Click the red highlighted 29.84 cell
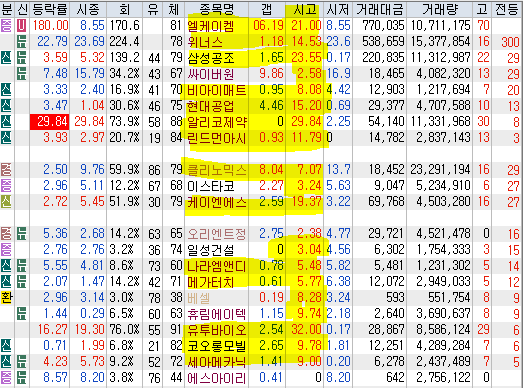The image size is (523, 388). (x=50, y=121)
